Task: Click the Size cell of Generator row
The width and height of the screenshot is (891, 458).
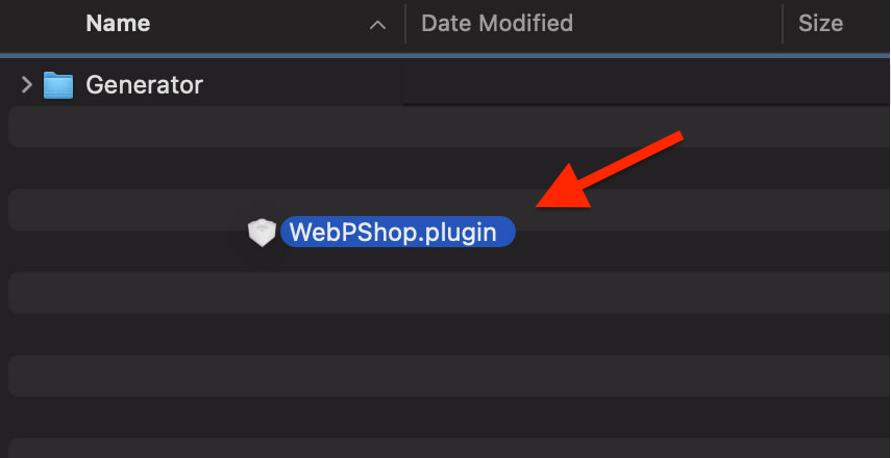Action: tap(835, 86)
